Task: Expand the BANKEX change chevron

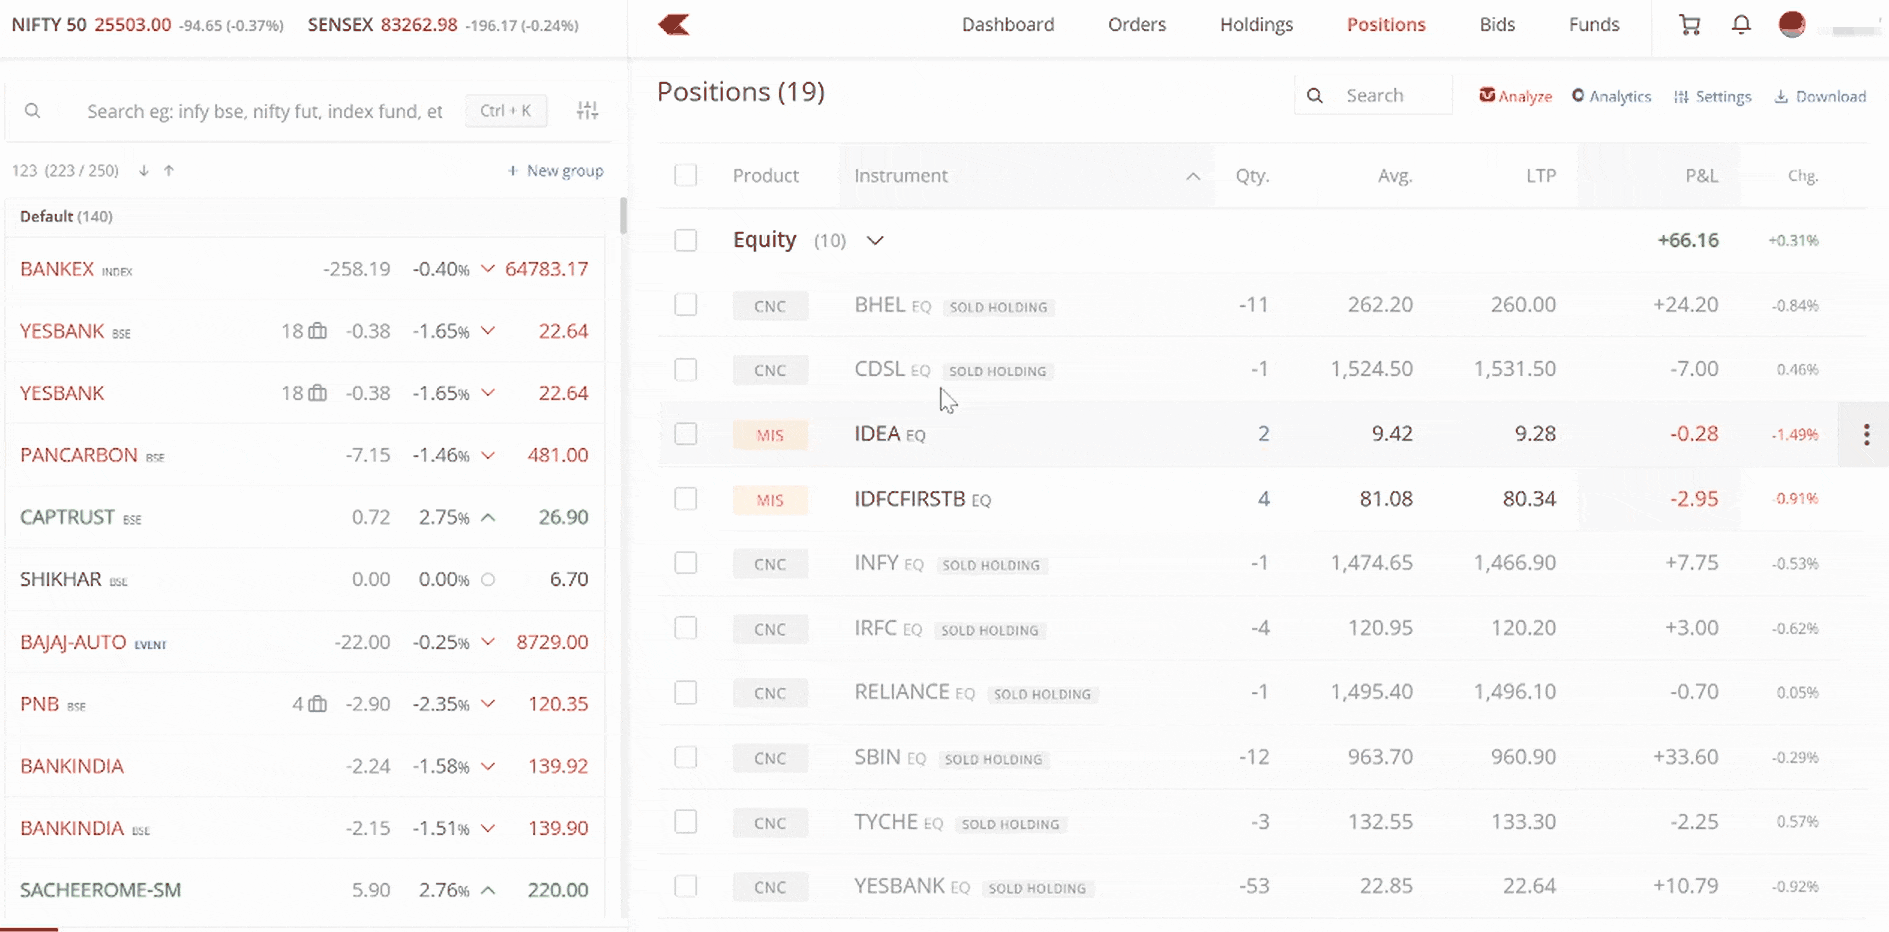Action: [488, 269]
